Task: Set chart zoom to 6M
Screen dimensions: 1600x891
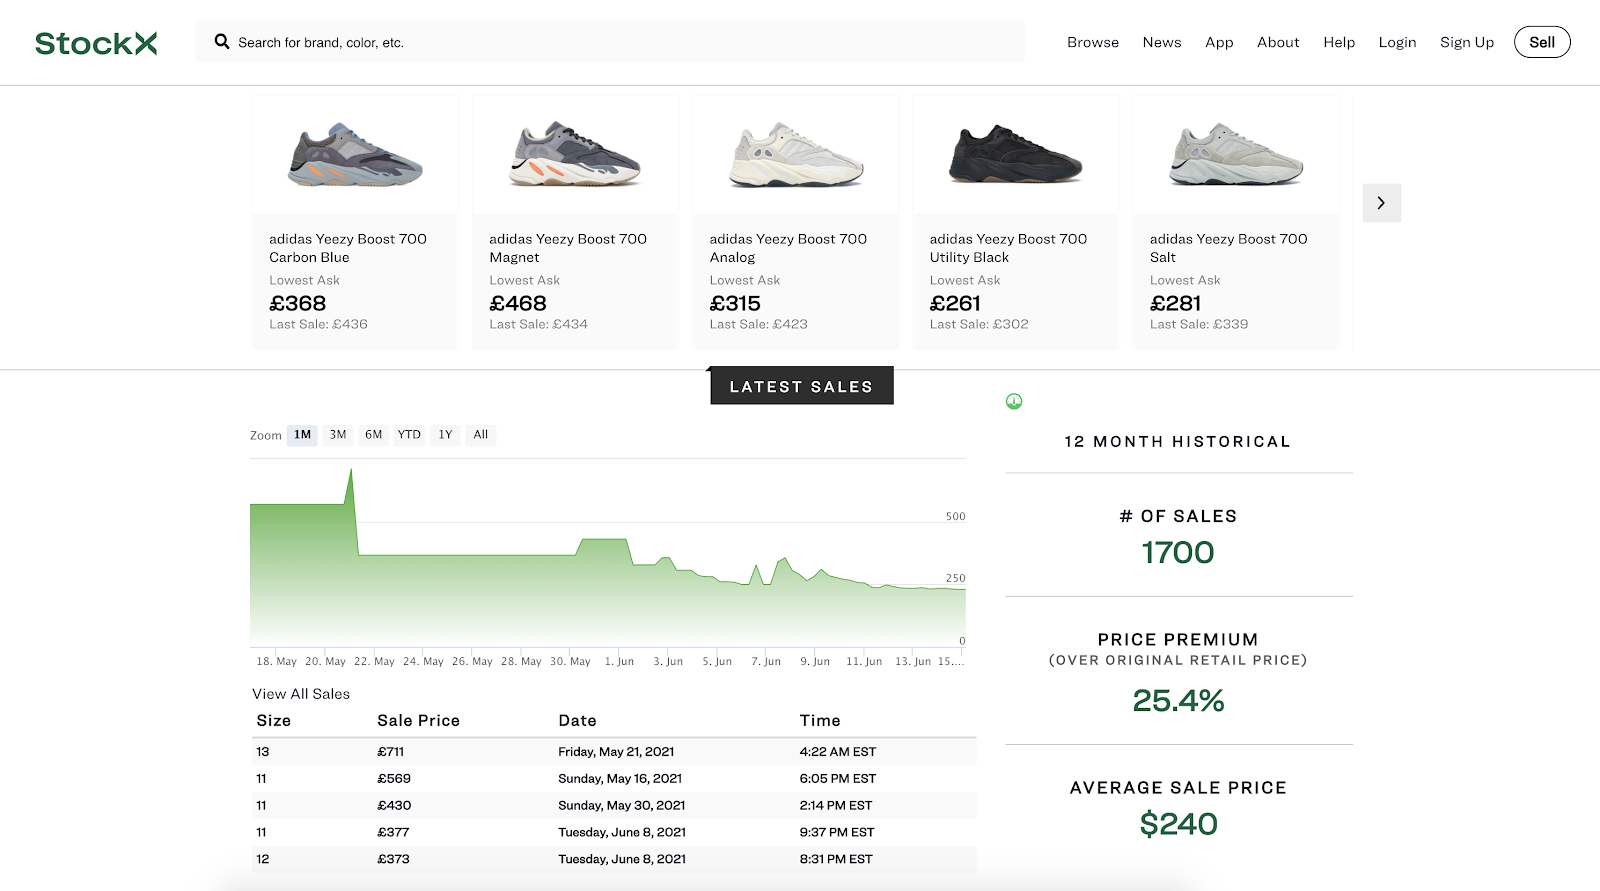Action: [x=374, y=435]
